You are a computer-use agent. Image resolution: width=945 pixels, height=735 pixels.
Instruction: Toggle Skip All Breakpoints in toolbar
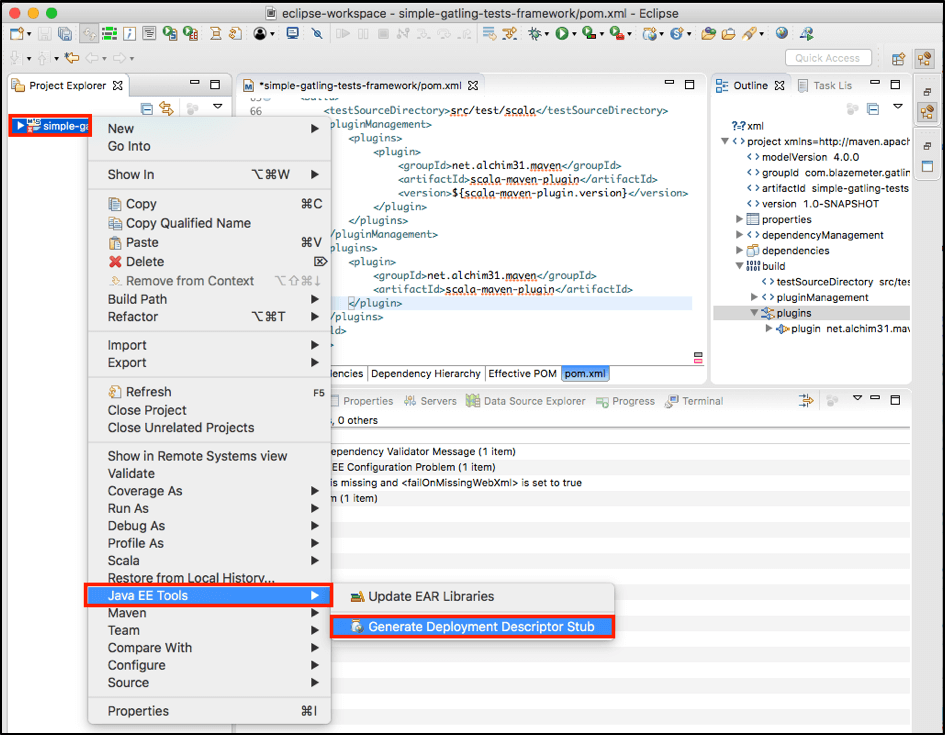317,34
